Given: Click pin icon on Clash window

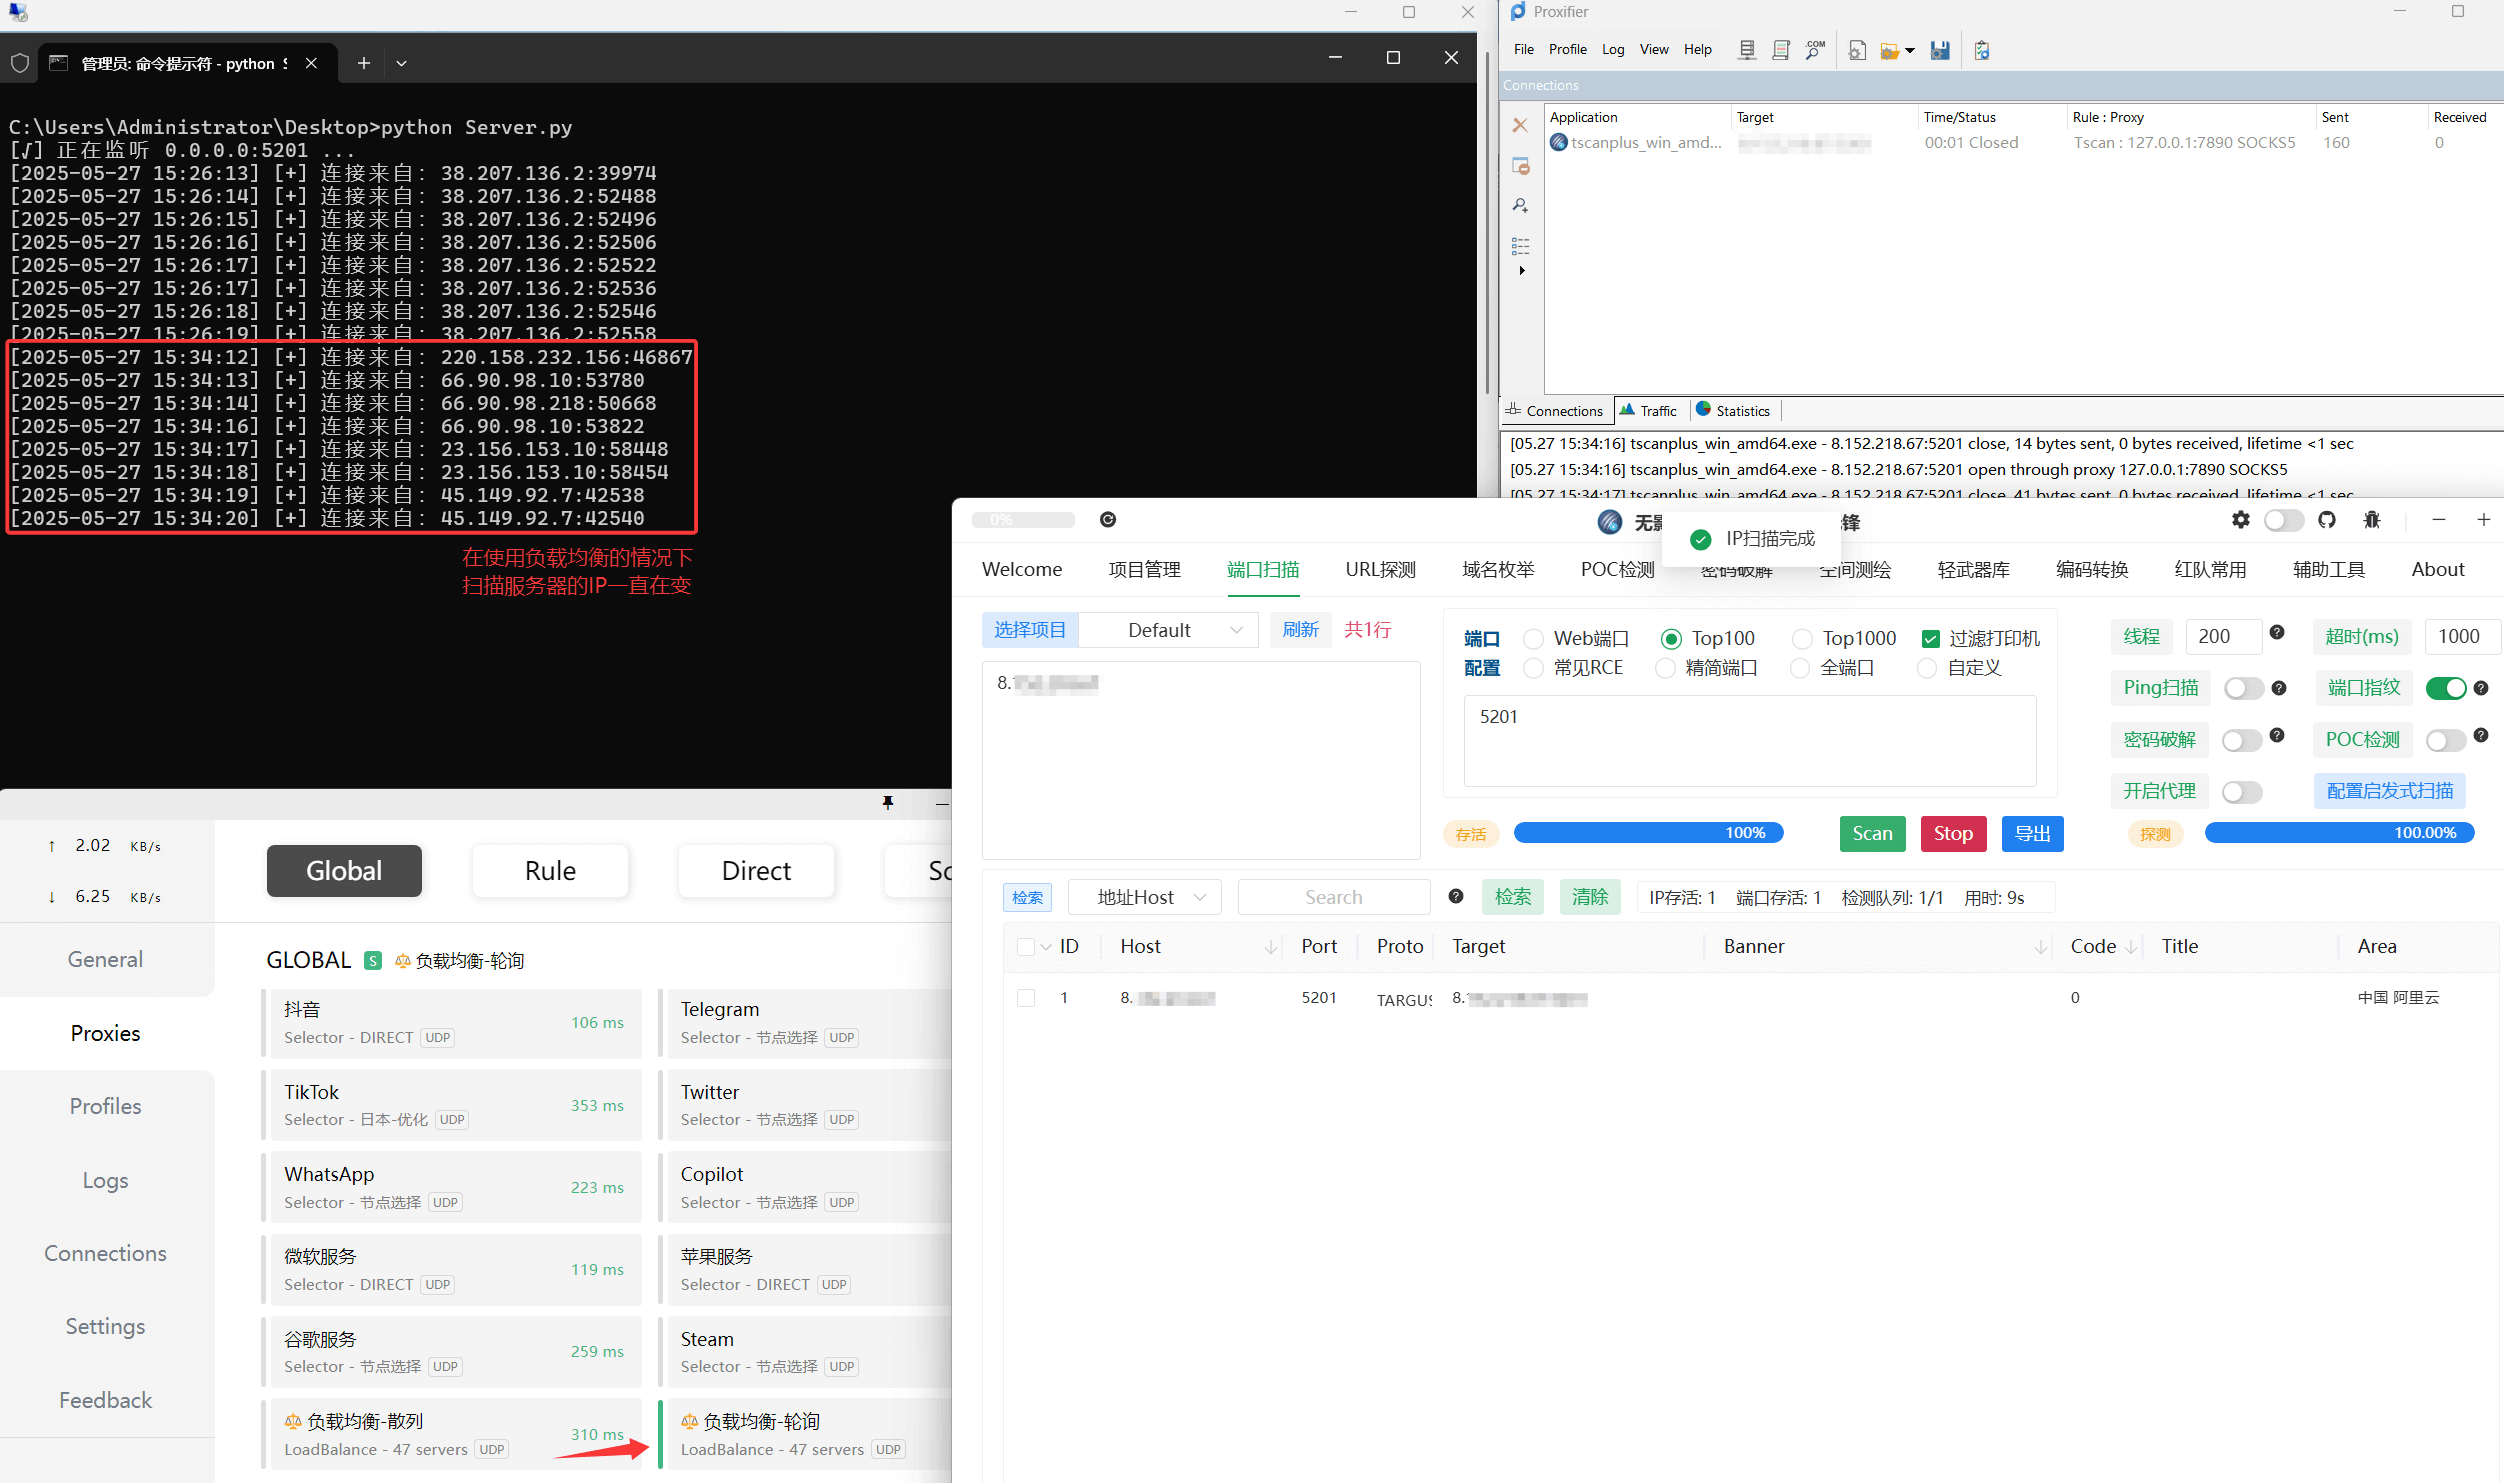Looking at the screenshot, I should (888, 803).
